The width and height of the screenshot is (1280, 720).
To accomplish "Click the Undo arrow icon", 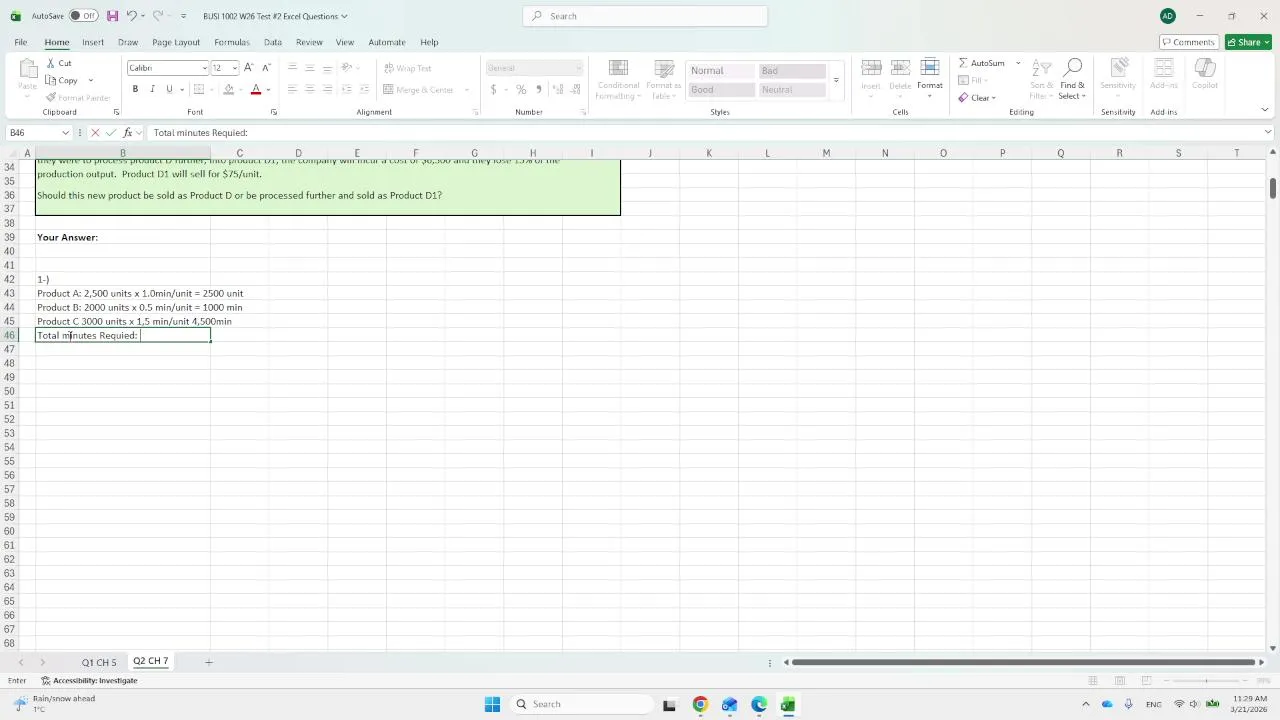I will [x=131, y=16].
